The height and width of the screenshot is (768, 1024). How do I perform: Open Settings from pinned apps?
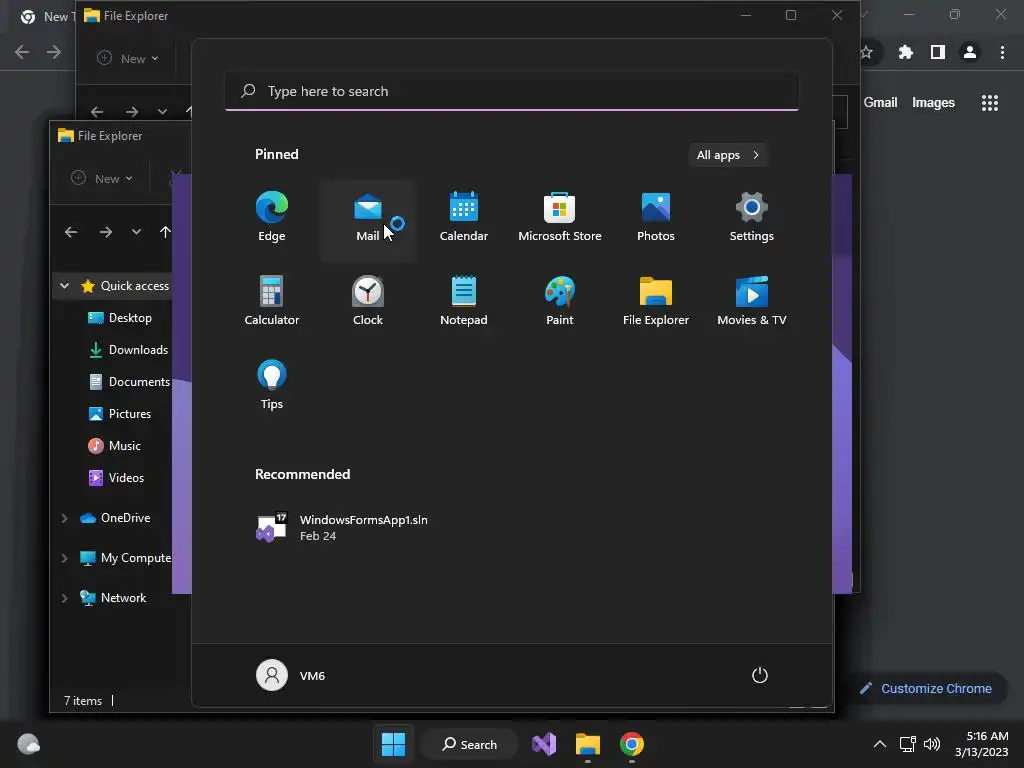click(752, 217)
